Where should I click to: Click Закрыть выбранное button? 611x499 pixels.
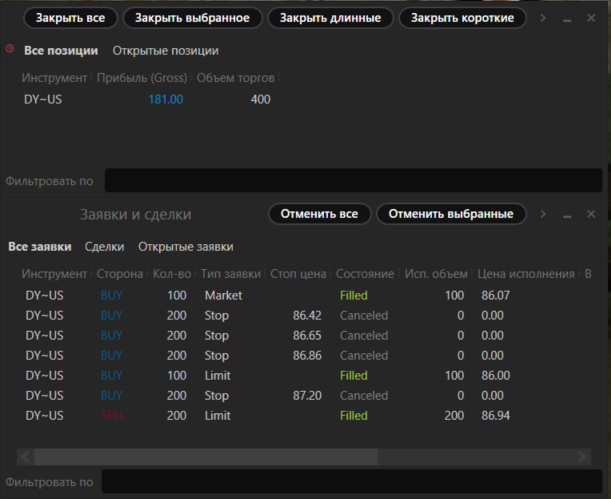pos(195,18)
